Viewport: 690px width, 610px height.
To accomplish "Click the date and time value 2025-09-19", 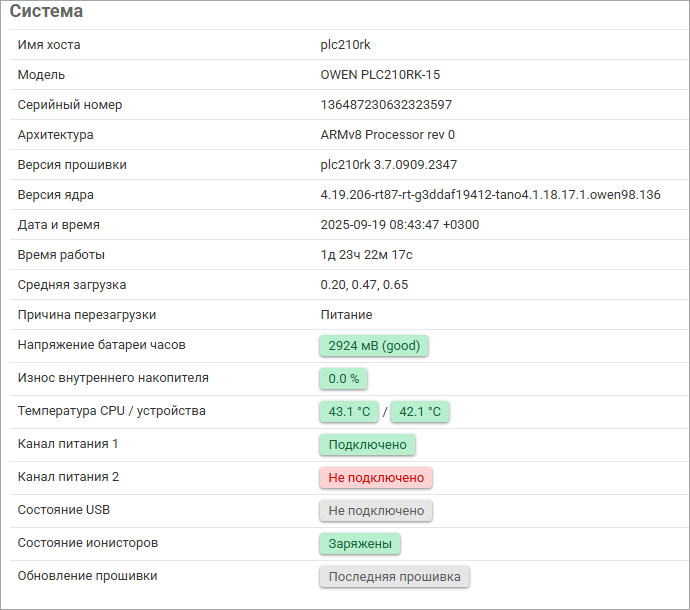I will (x=399, y=225).
